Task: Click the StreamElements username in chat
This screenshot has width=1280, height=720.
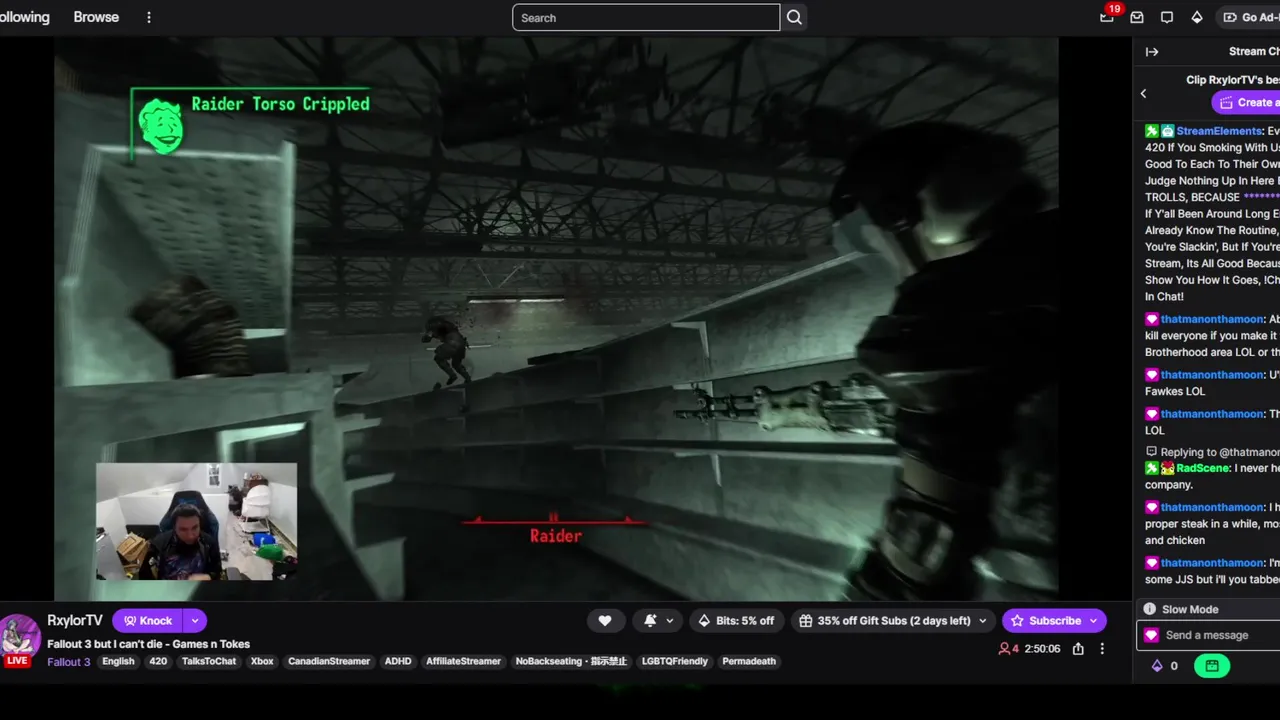Action: coord(1219,131)
